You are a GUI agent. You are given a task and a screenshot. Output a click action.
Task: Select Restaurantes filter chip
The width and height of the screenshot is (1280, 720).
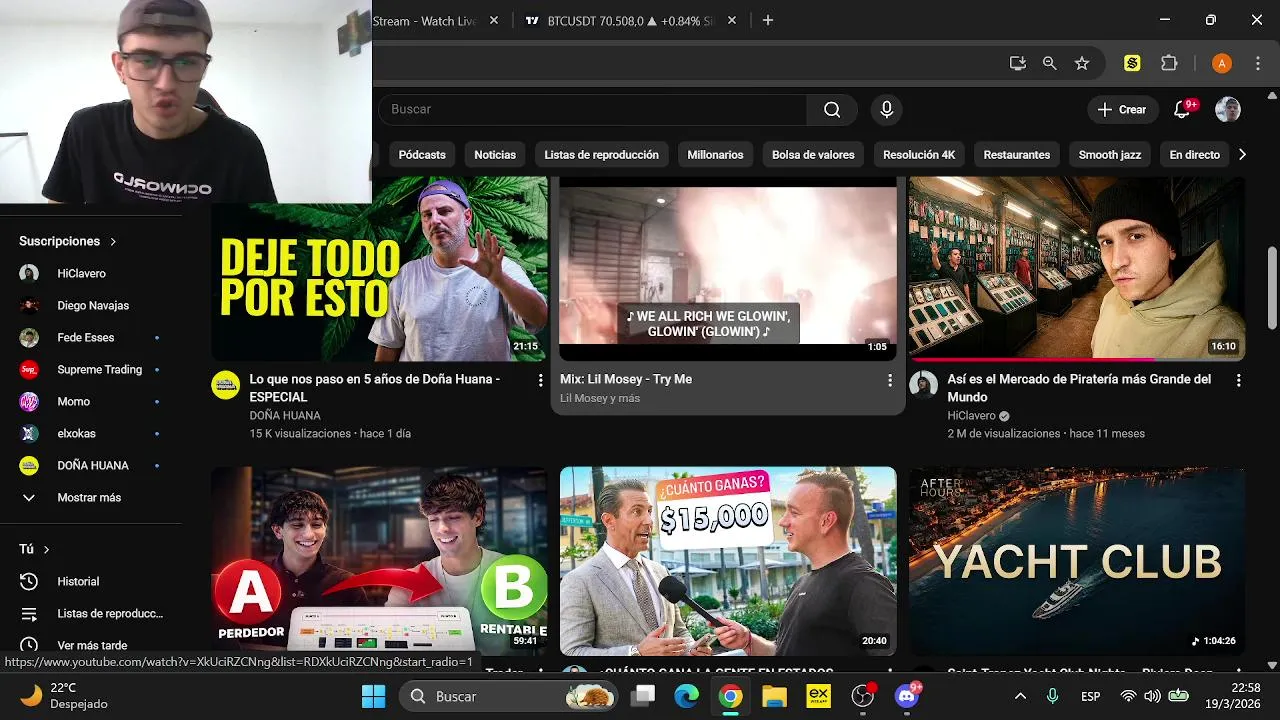(1017, 155)
